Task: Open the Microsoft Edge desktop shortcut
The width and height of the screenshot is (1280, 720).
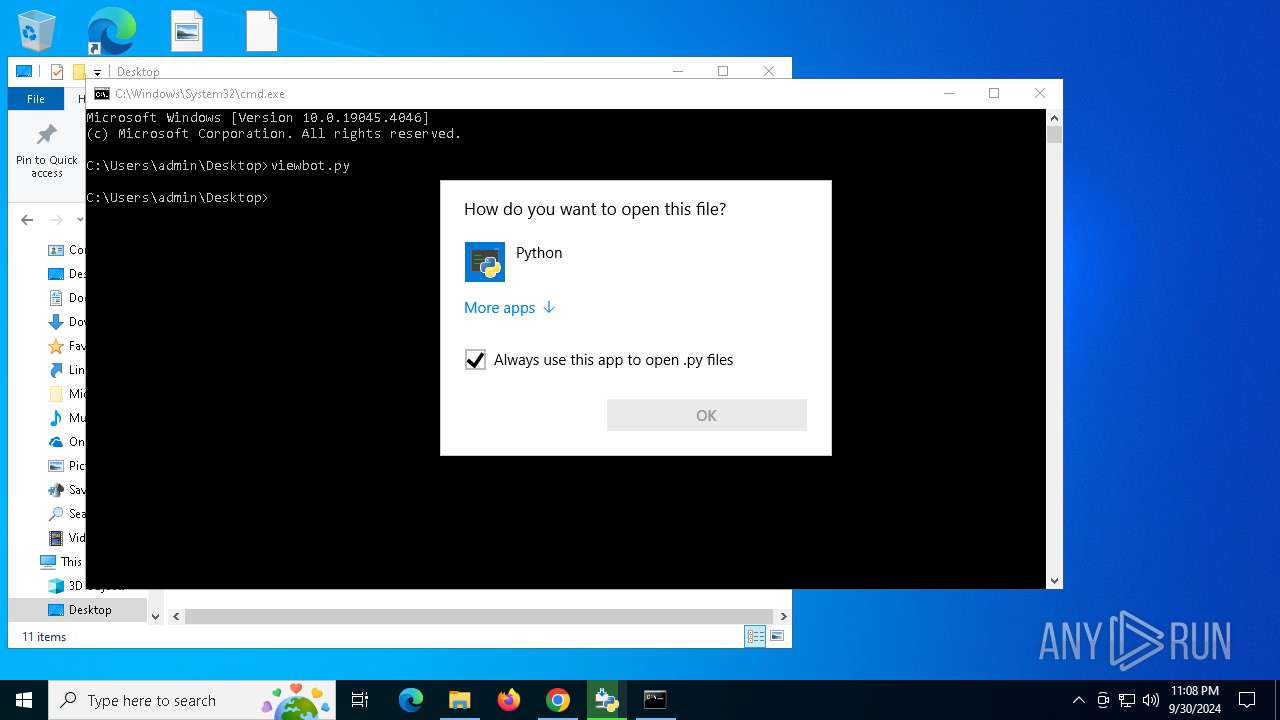Action: point(111,30)
